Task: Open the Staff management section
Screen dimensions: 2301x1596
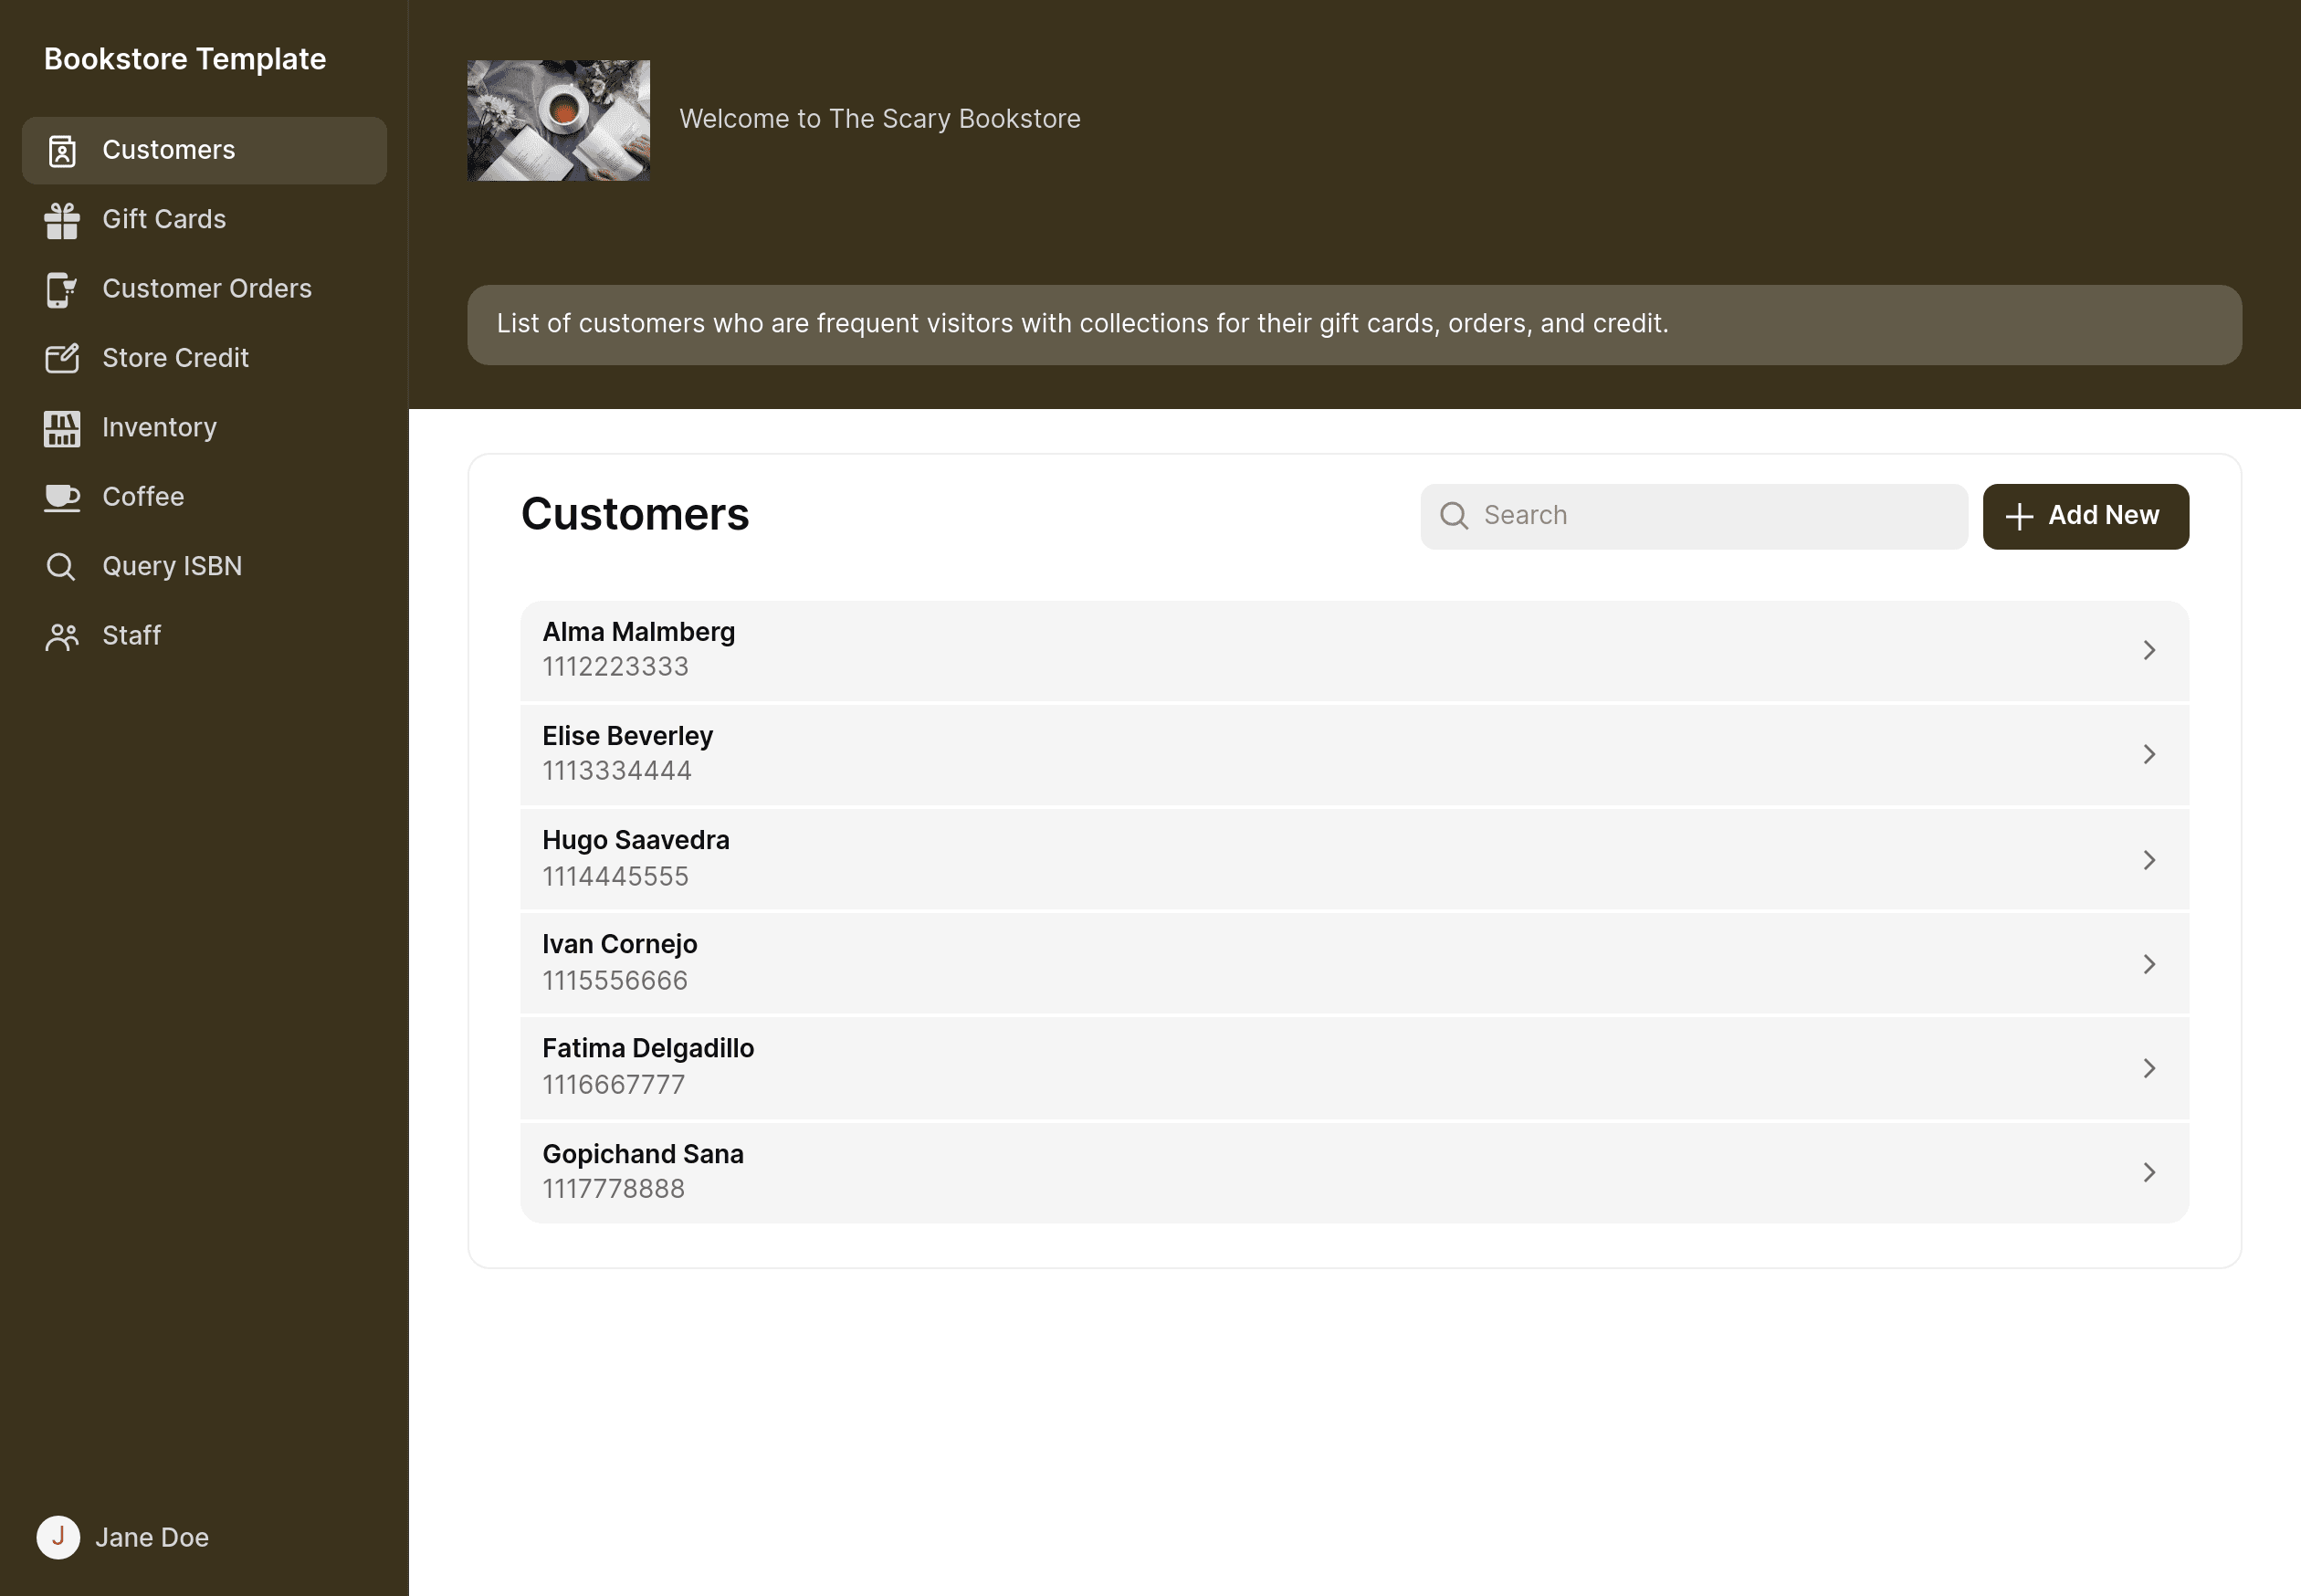Action: [131, 635]
